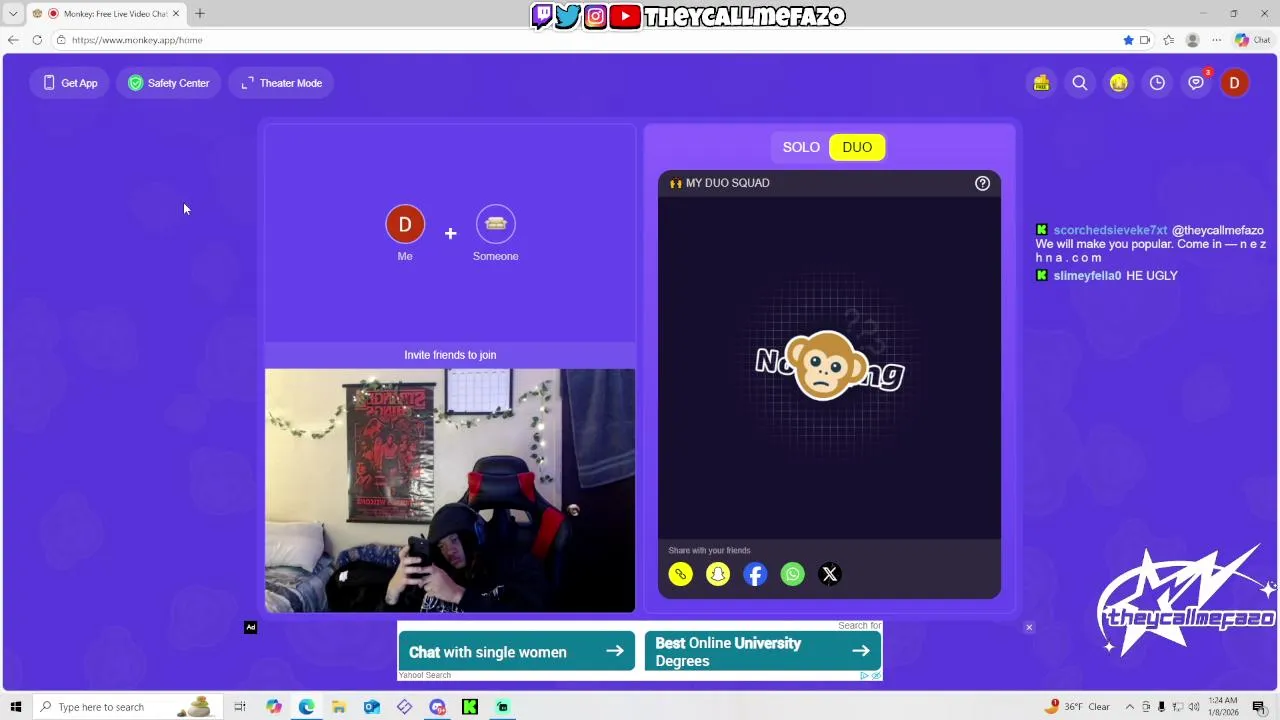Open Microsoft Edge on the taskbar
This screenshot has height=720, width=1280.
[x=306, y=707]
